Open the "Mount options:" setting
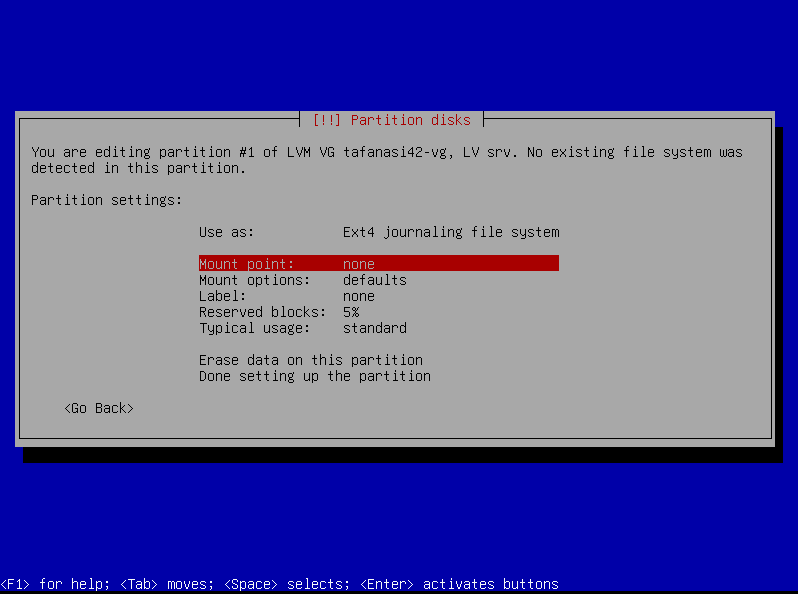The image size is (798, 594). [x=254, y=280]
